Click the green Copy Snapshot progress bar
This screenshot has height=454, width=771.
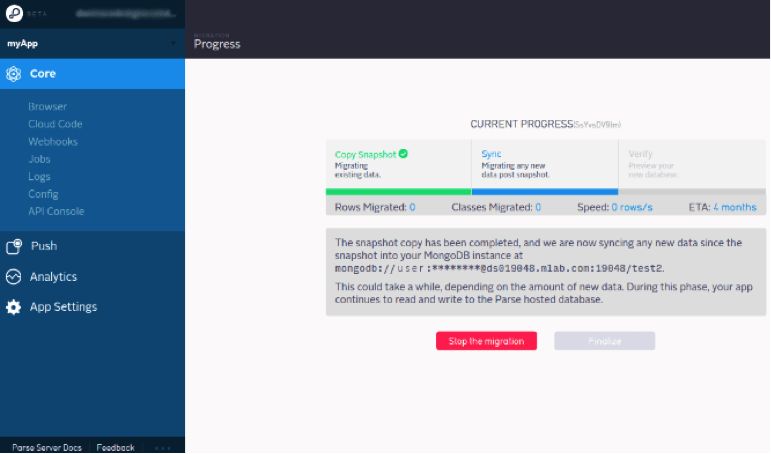(398, 192)
